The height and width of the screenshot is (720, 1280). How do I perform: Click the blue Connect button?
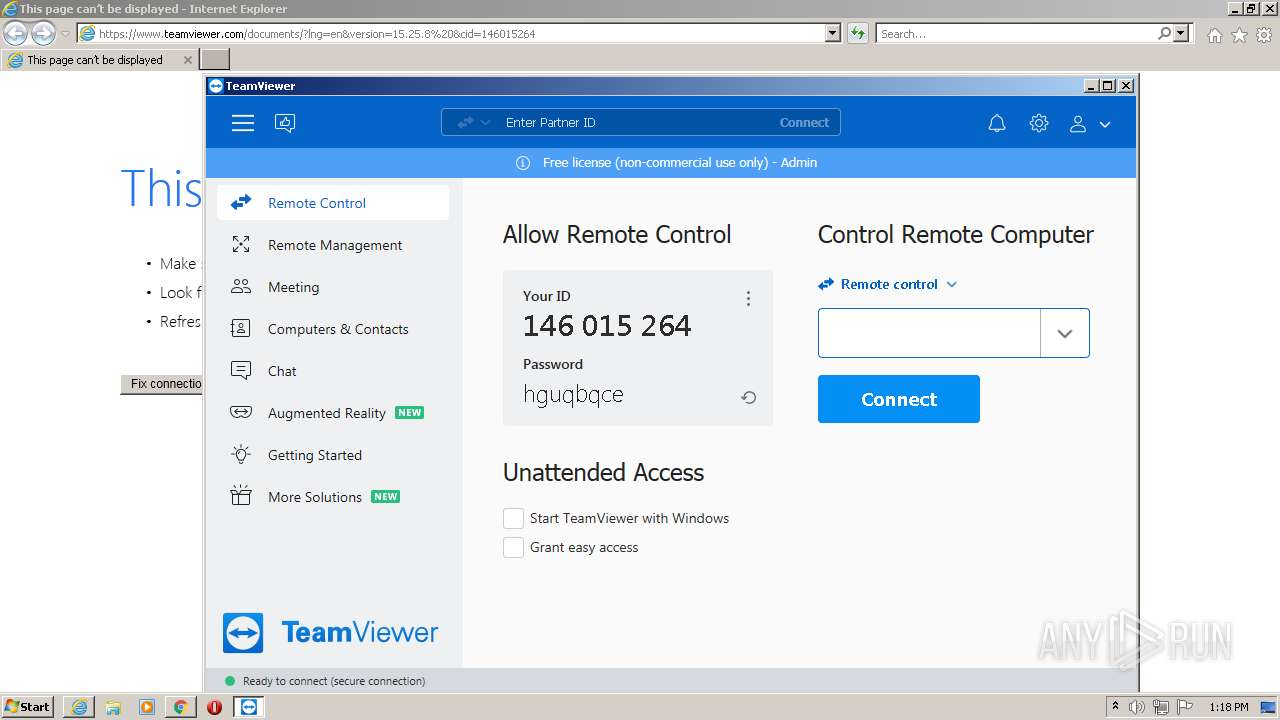click(x=899, y=399)
